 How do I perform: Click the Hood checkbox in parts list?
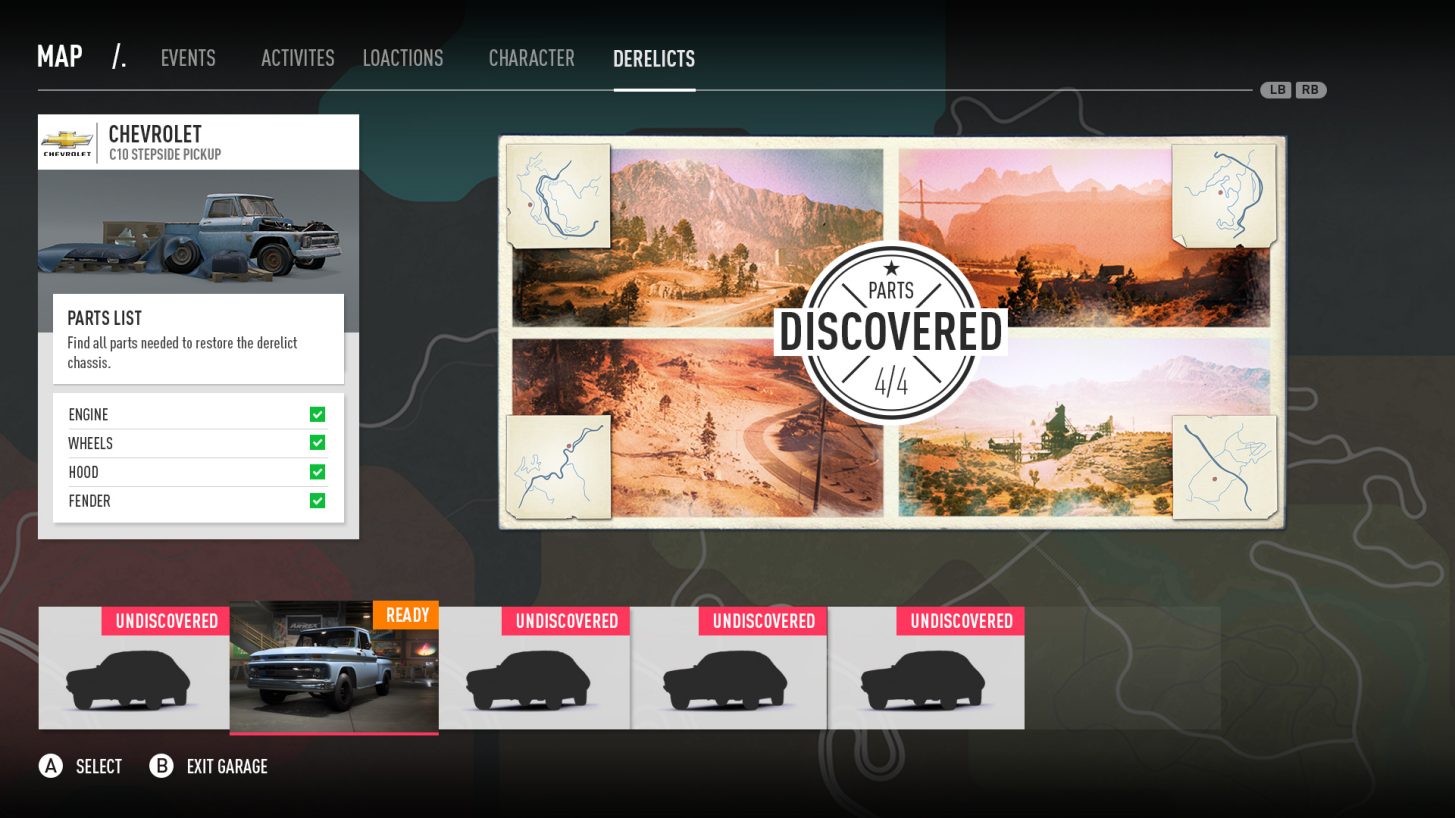(317, 472)
